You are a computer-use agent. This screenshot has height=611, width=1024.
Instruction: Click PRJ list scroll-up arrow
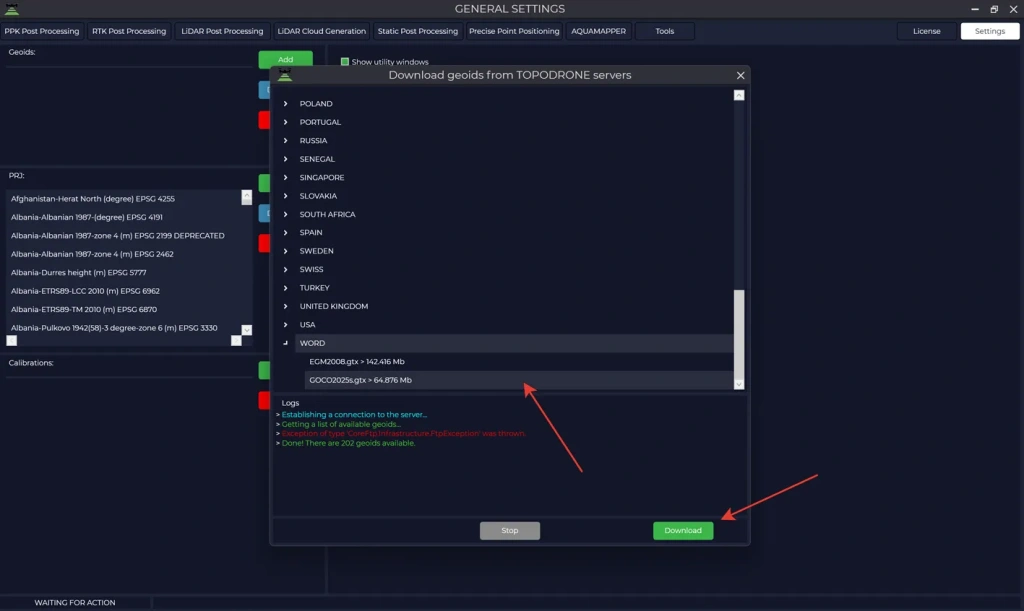tap(247, 198)
